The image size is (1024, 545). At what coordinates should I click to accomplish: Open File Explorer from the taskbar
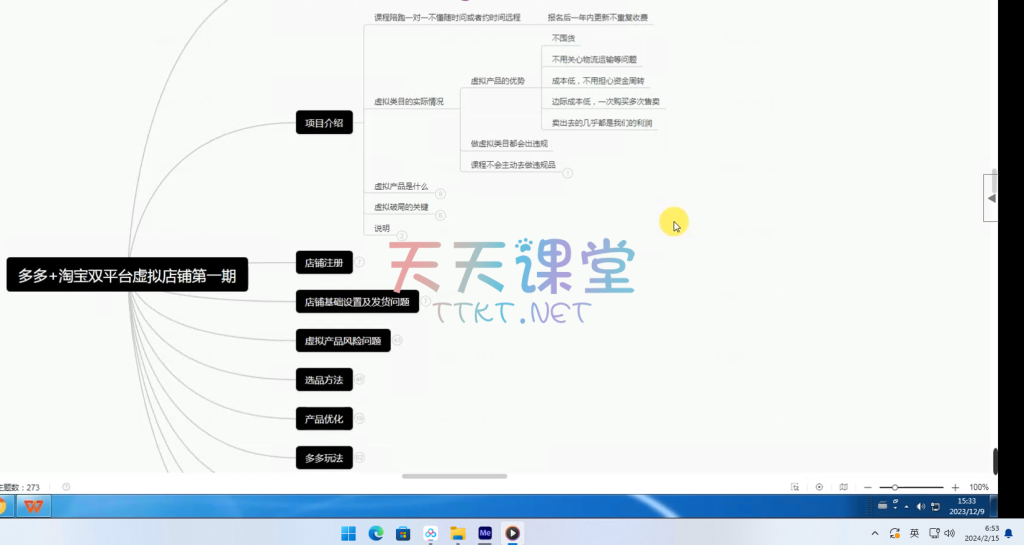pyautogui.click(x=458, y=533)
